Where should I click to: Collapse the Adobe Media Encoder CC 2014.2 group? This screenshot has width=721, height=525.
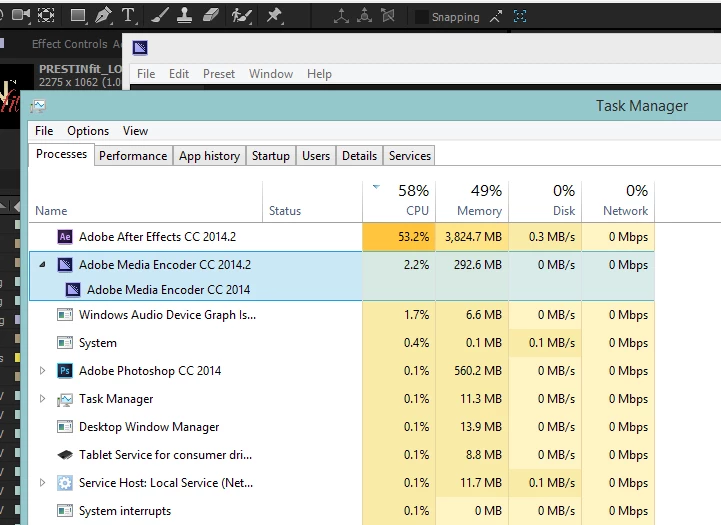42,265
